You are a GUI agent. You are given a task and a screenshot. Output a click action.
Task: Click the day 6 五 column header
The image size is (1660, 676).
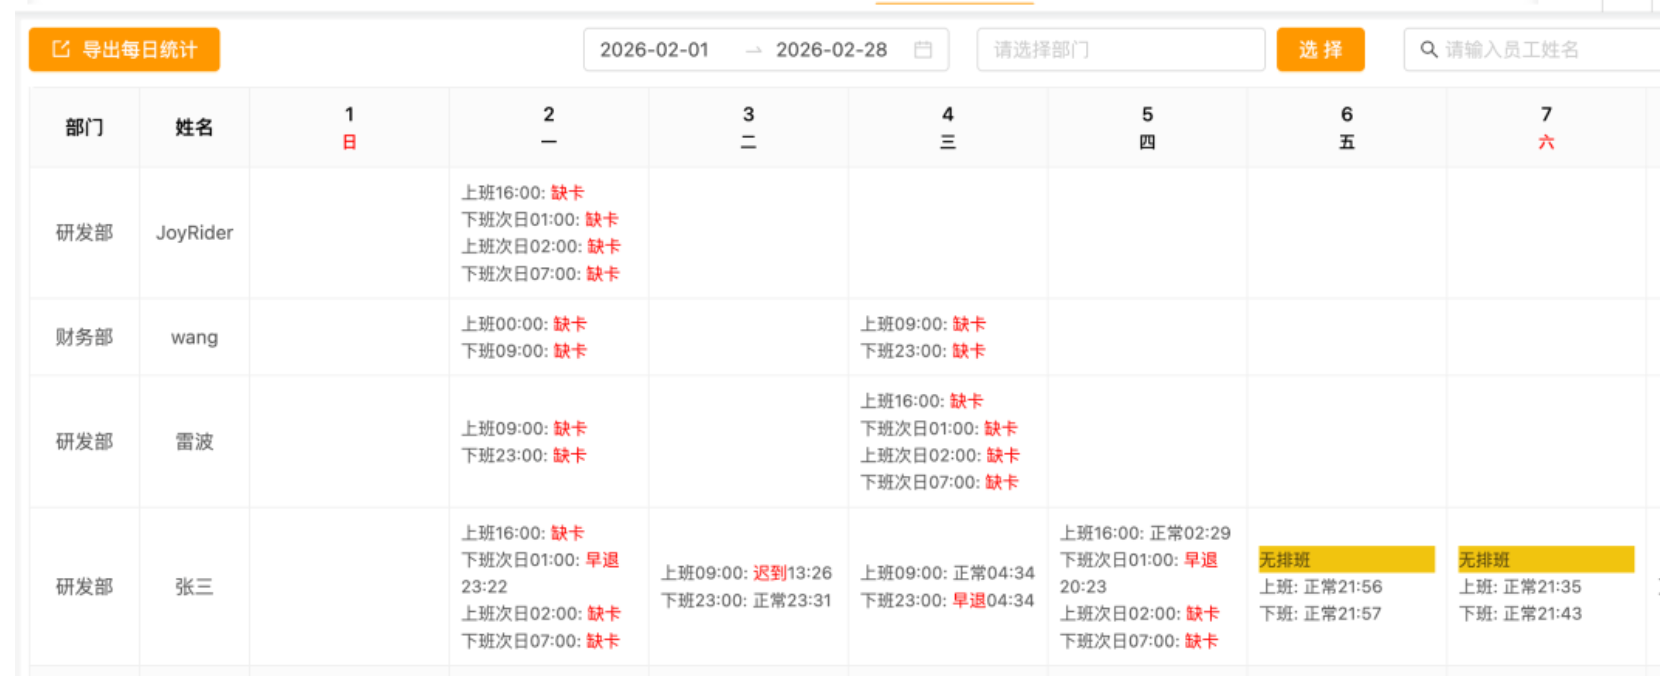pos(1346,127)
